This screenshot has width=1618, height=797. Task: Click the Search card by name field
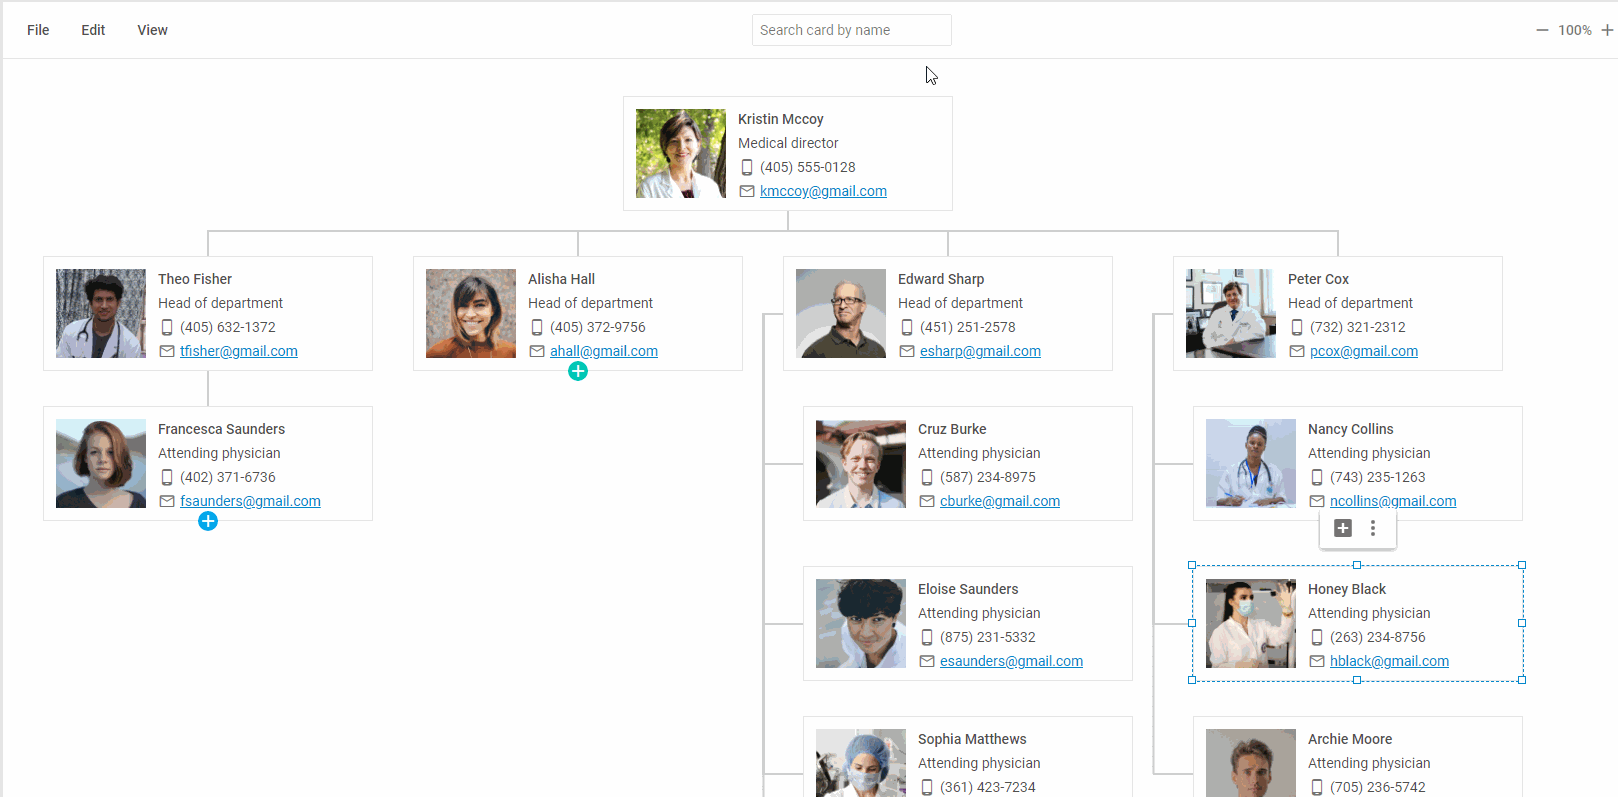(851, 30)
